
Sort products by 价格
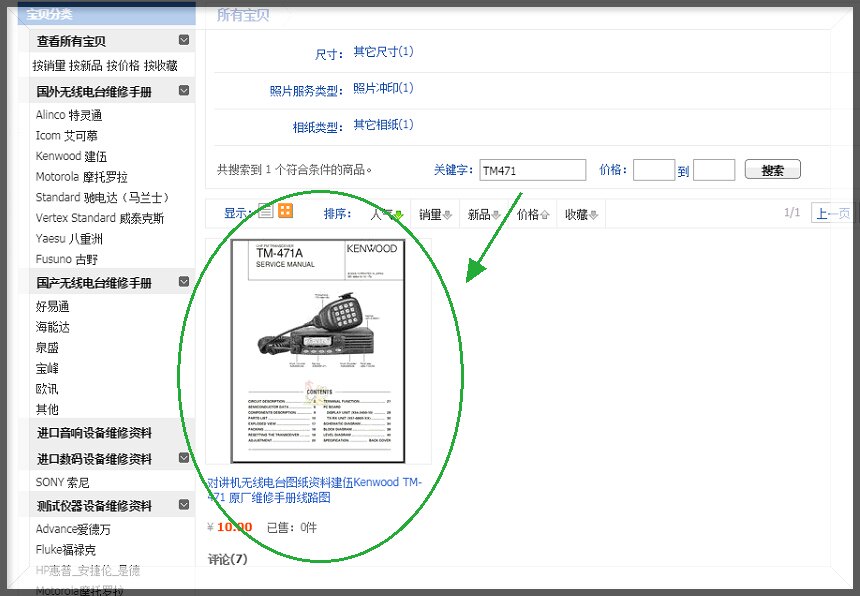click(x=533, y=214)
